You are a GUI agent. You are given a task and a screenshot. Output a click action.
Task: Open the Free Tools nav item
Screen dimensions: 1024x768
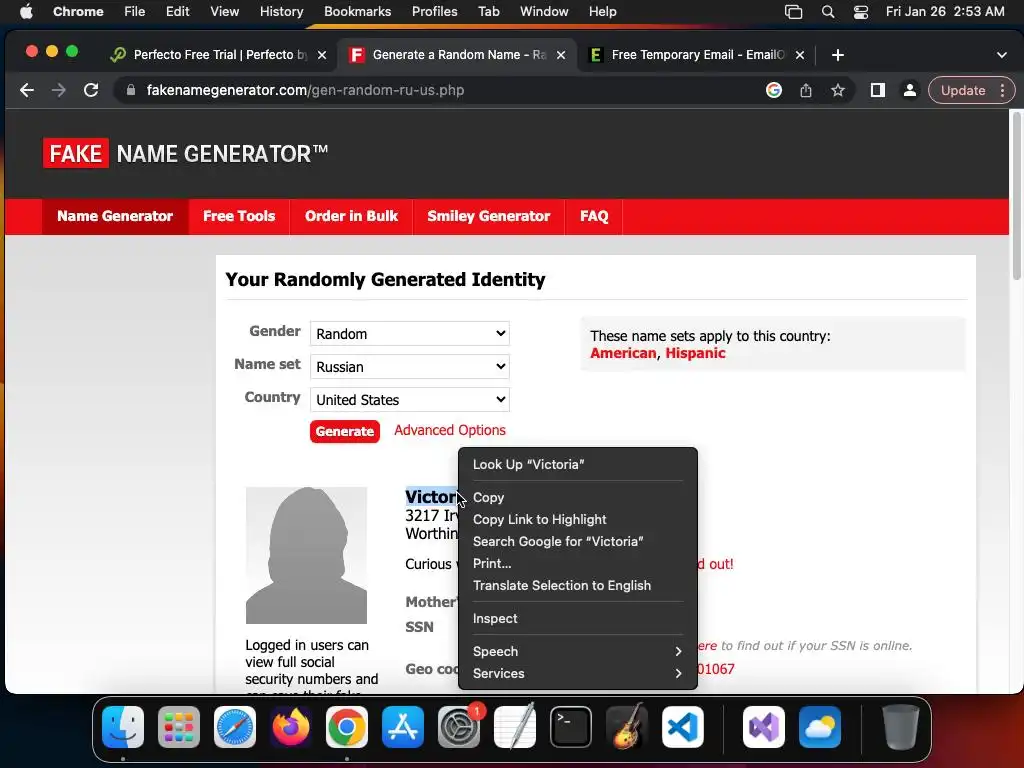239,216
